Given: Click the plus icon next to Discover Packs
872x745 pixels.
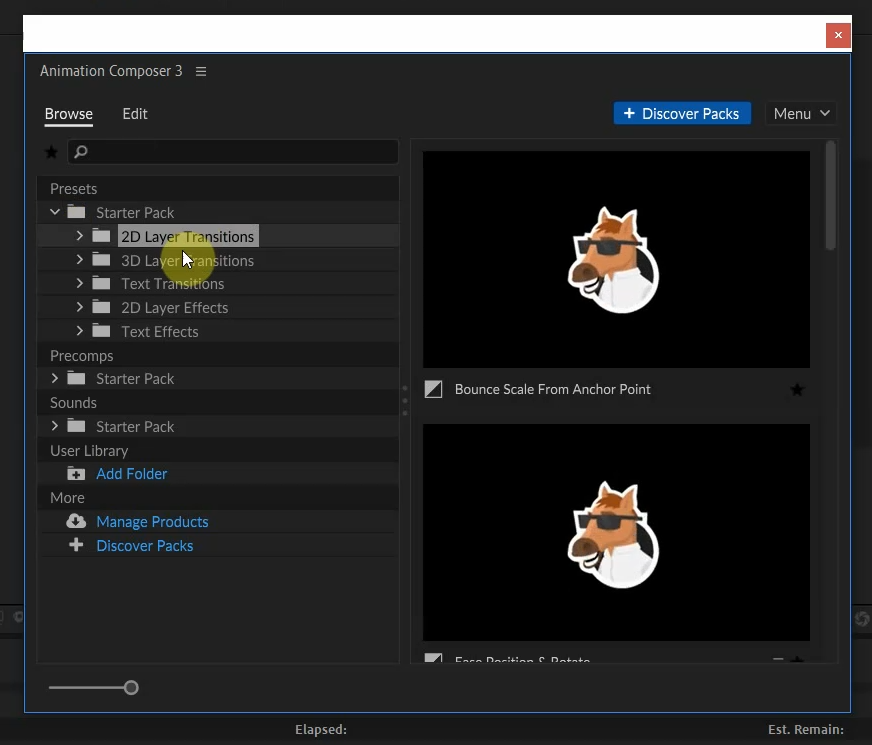Looking at the screenshot, I should [x=76, y=545].
